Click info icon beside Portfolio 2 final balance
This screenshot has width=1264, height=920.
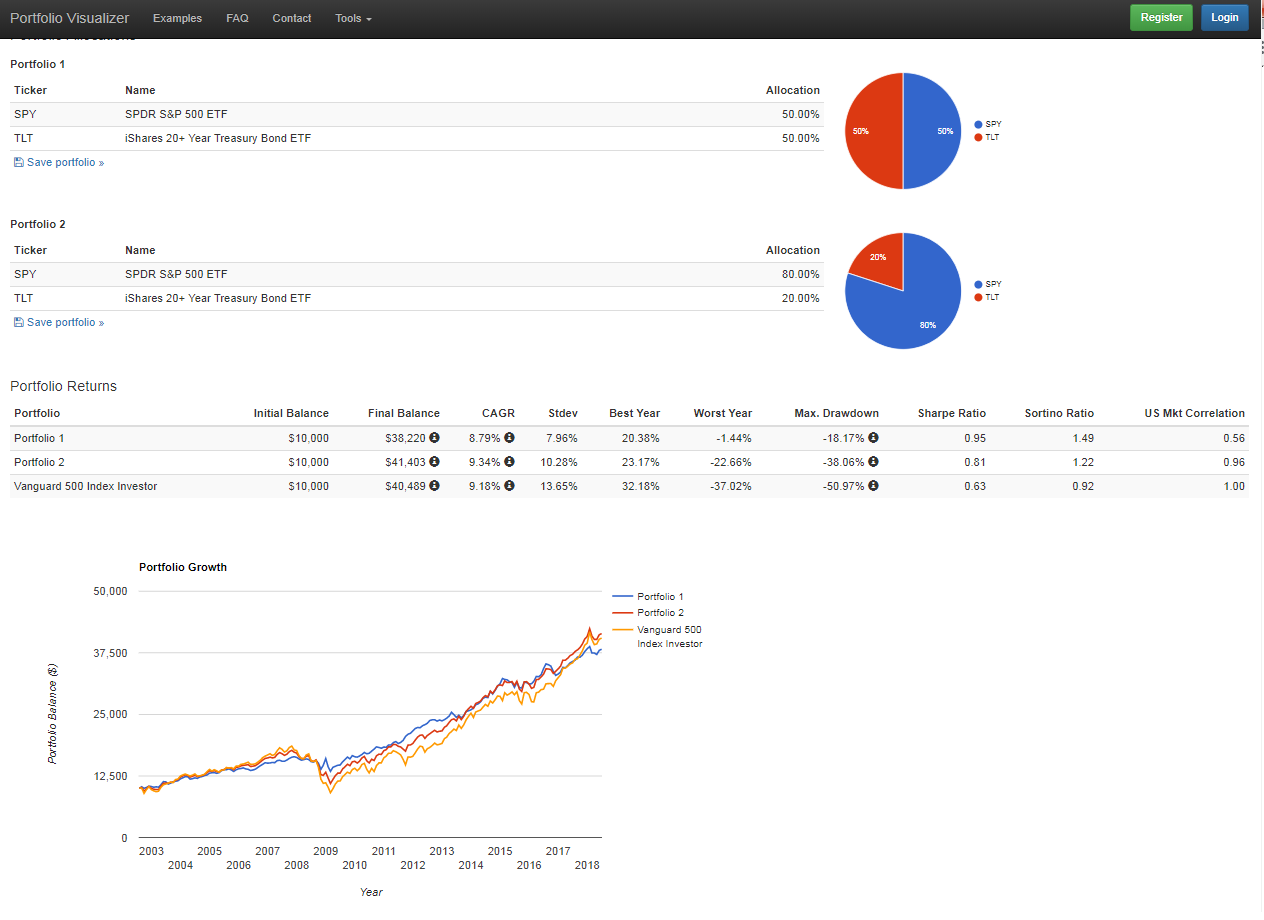point(434,462)
